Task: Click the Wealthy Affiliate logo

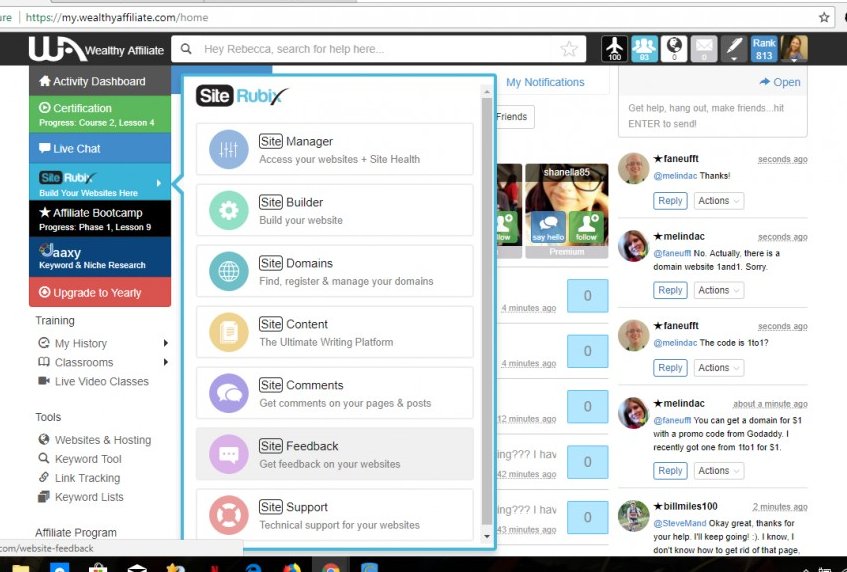Action: [96, 49]
